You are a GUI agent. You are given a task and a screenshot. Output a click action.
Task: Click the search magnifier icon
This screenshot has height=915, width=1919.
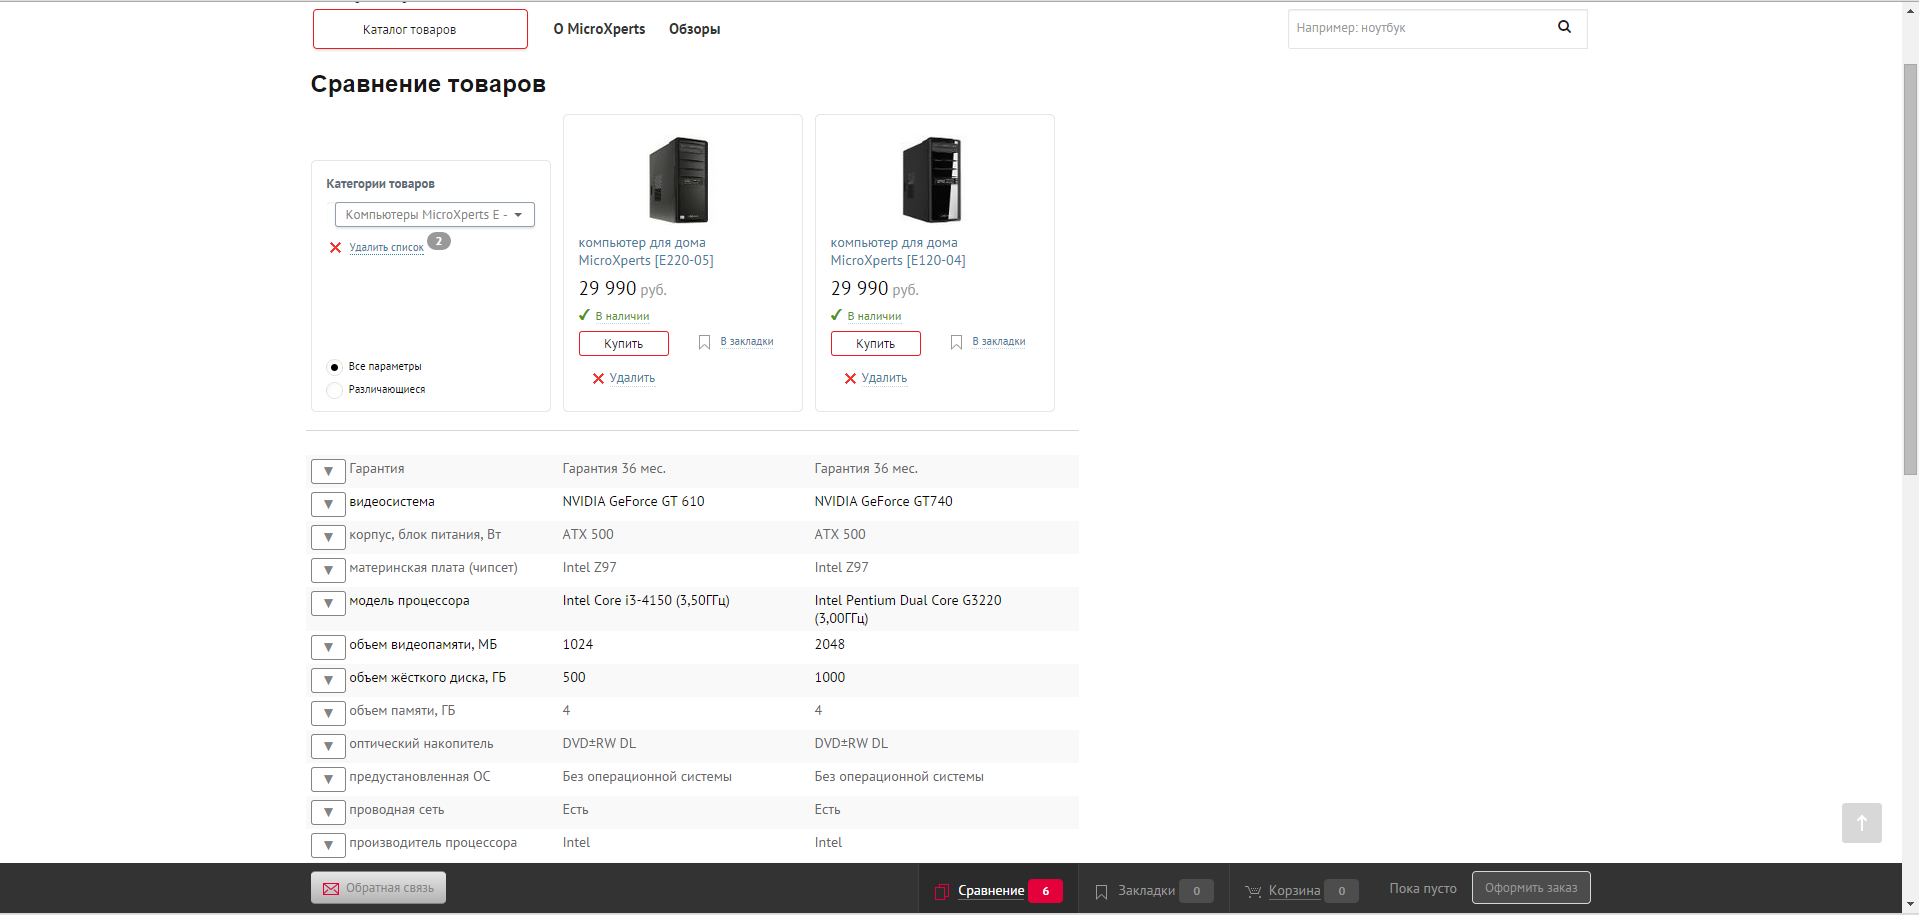1564,27
